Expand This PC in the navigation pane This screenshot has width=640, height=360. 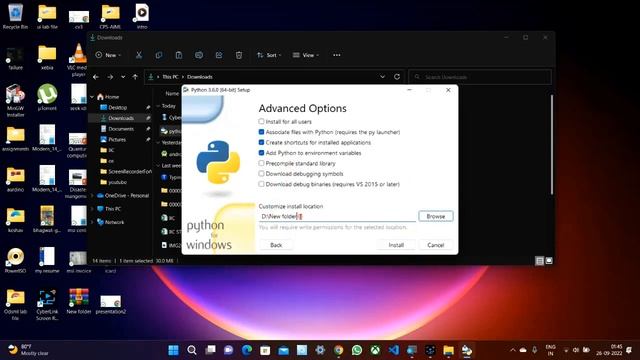[x=92, y=209]
